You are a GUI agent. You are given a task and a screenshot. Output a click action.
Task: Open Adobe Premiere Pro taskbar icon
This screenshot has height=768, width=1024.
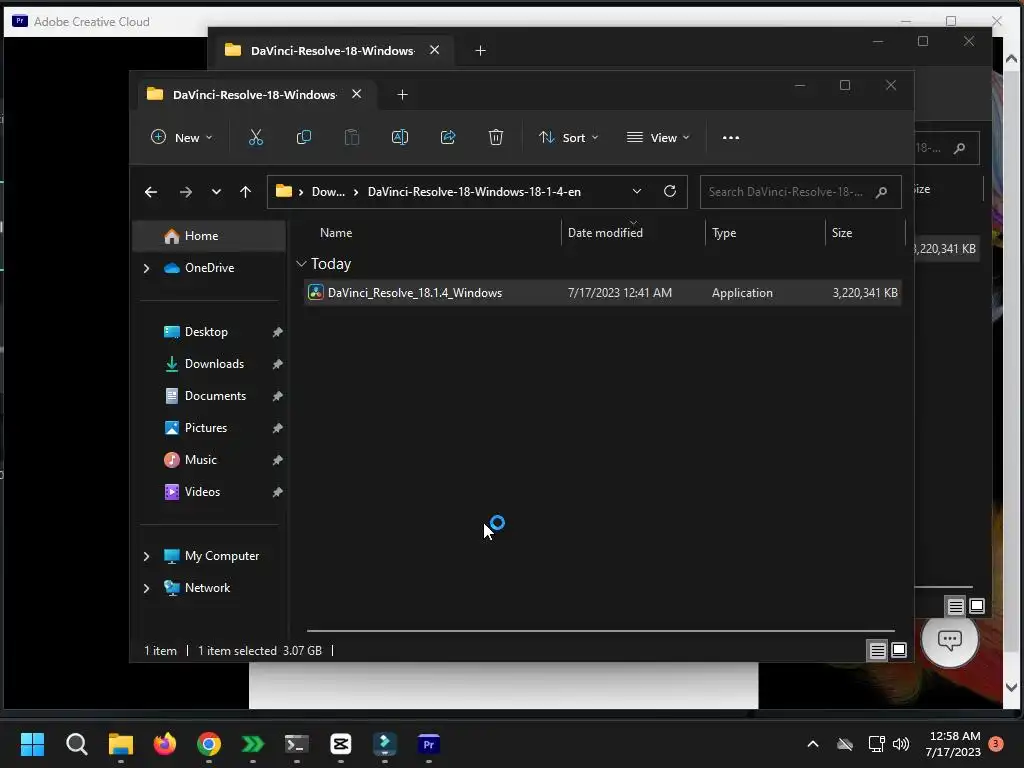click(428, 744)
